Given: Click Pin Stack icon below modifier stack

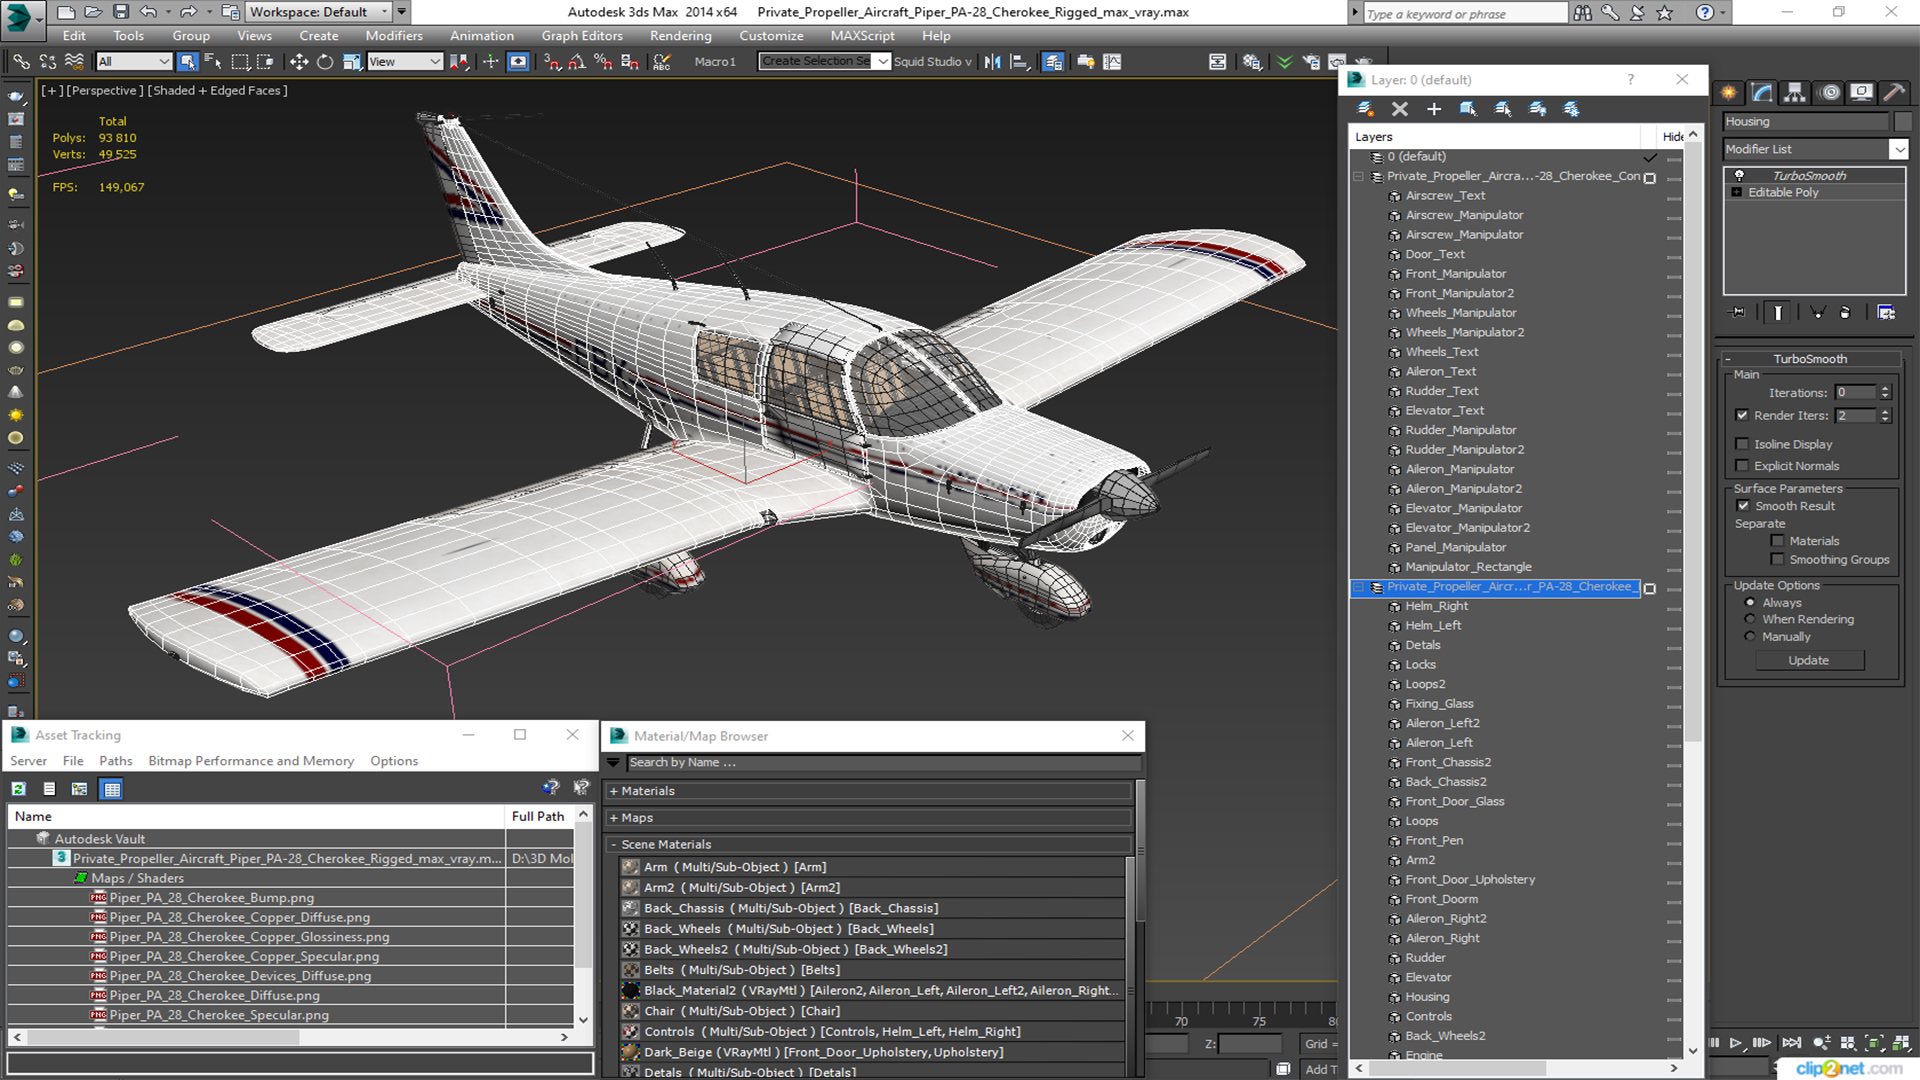Looking at the screenshot, I should (x=1739, y=313).
